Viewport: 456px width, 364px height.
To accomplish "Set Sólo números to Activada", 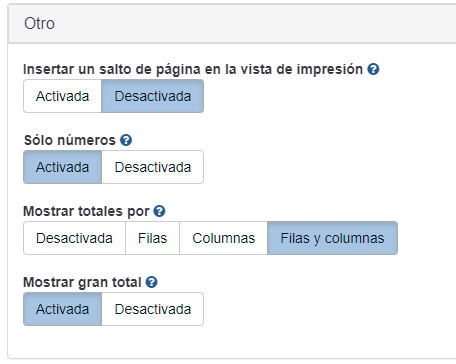I will pyautogui.click(x=62, y=167).
